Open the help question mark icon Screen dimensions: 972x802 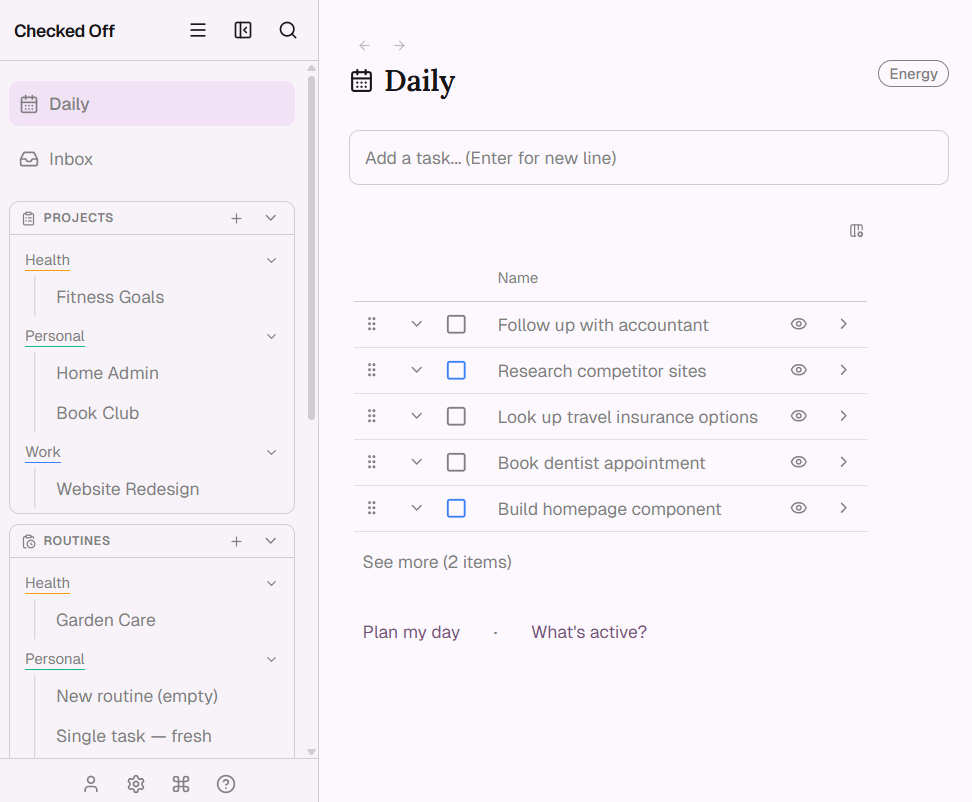click(226, 784)
